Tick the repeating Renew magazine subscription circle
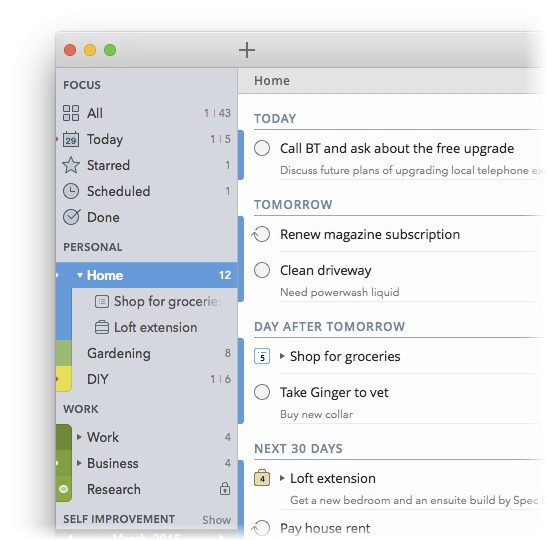Image resolution: width=547 pixels, height=540 pixels. [x=261, y=234]
